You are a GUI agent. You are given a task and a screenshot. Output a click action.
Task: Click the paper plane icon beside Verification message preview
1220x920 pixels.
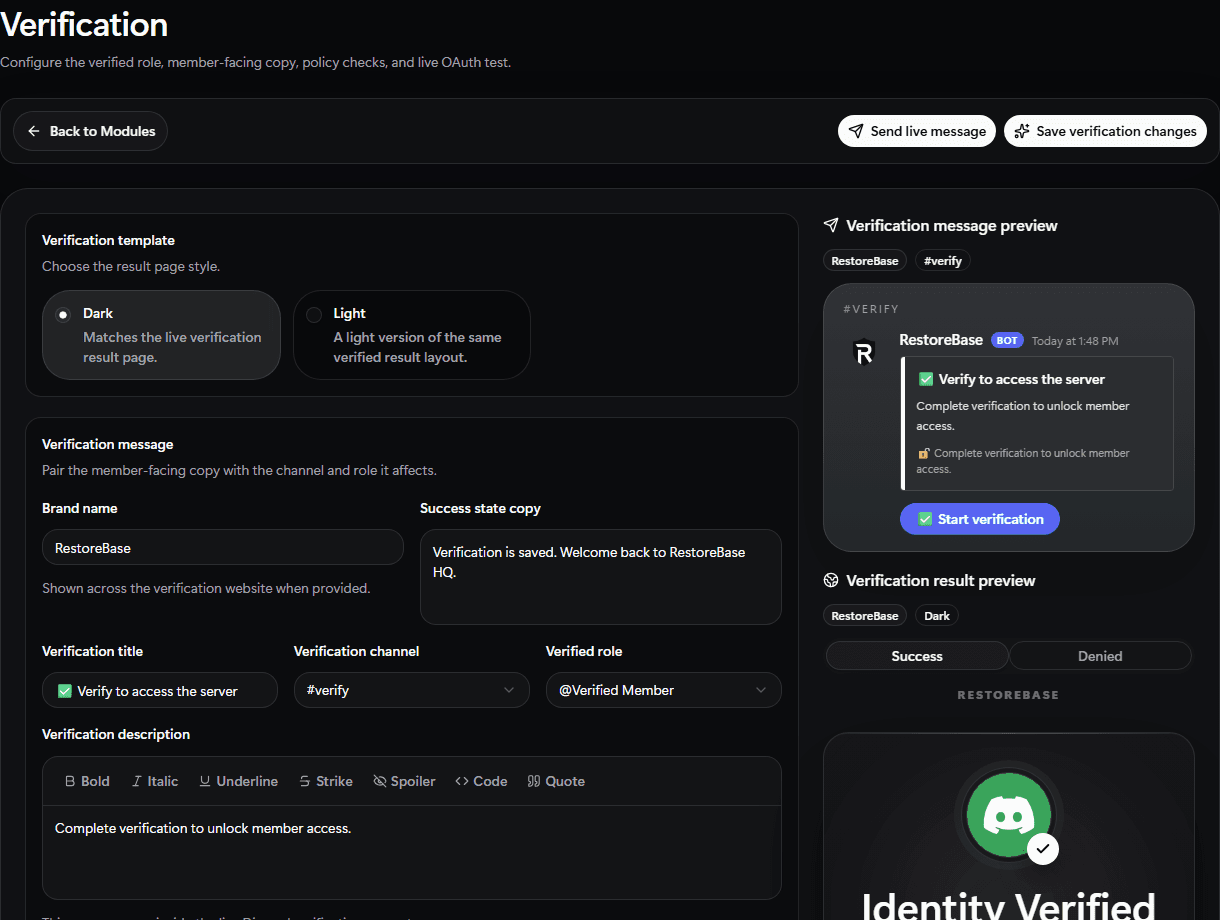(830, 226)
